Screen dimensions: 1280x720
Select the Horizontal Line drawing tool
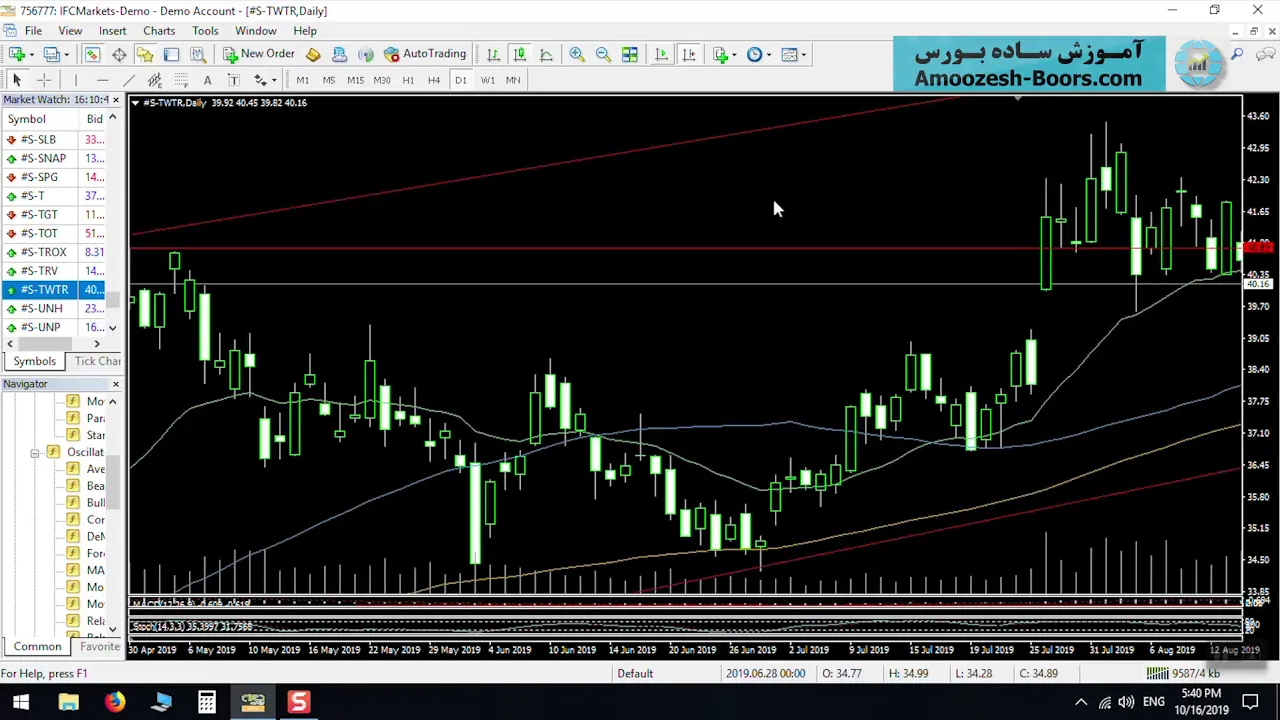(x=102, y=80)
